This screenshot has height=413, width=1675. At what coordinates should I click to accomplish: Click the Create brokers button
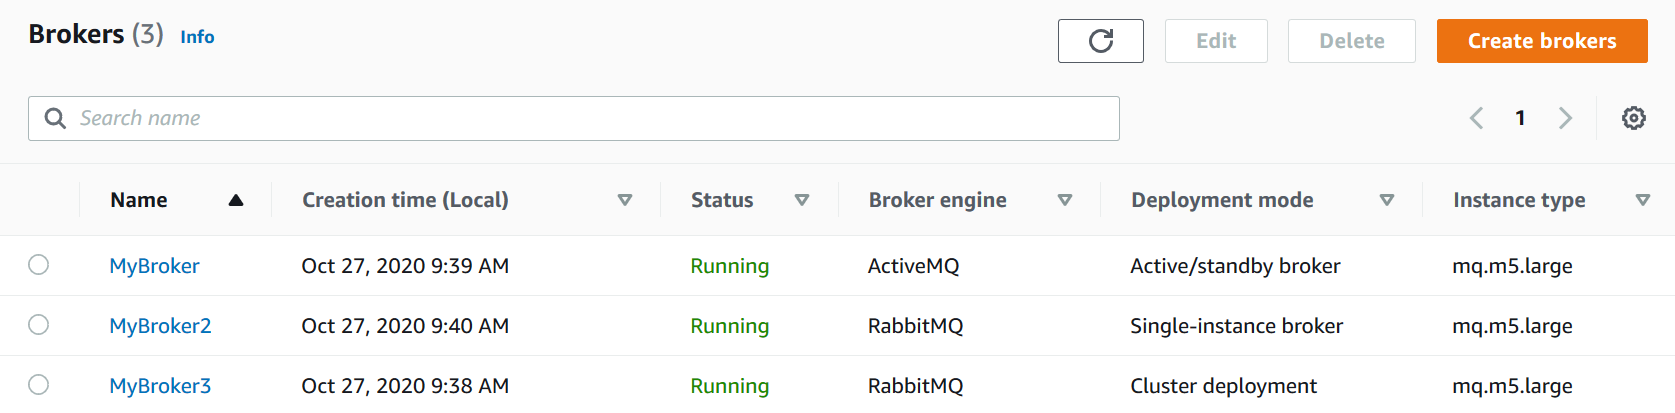pos(1541,41)
